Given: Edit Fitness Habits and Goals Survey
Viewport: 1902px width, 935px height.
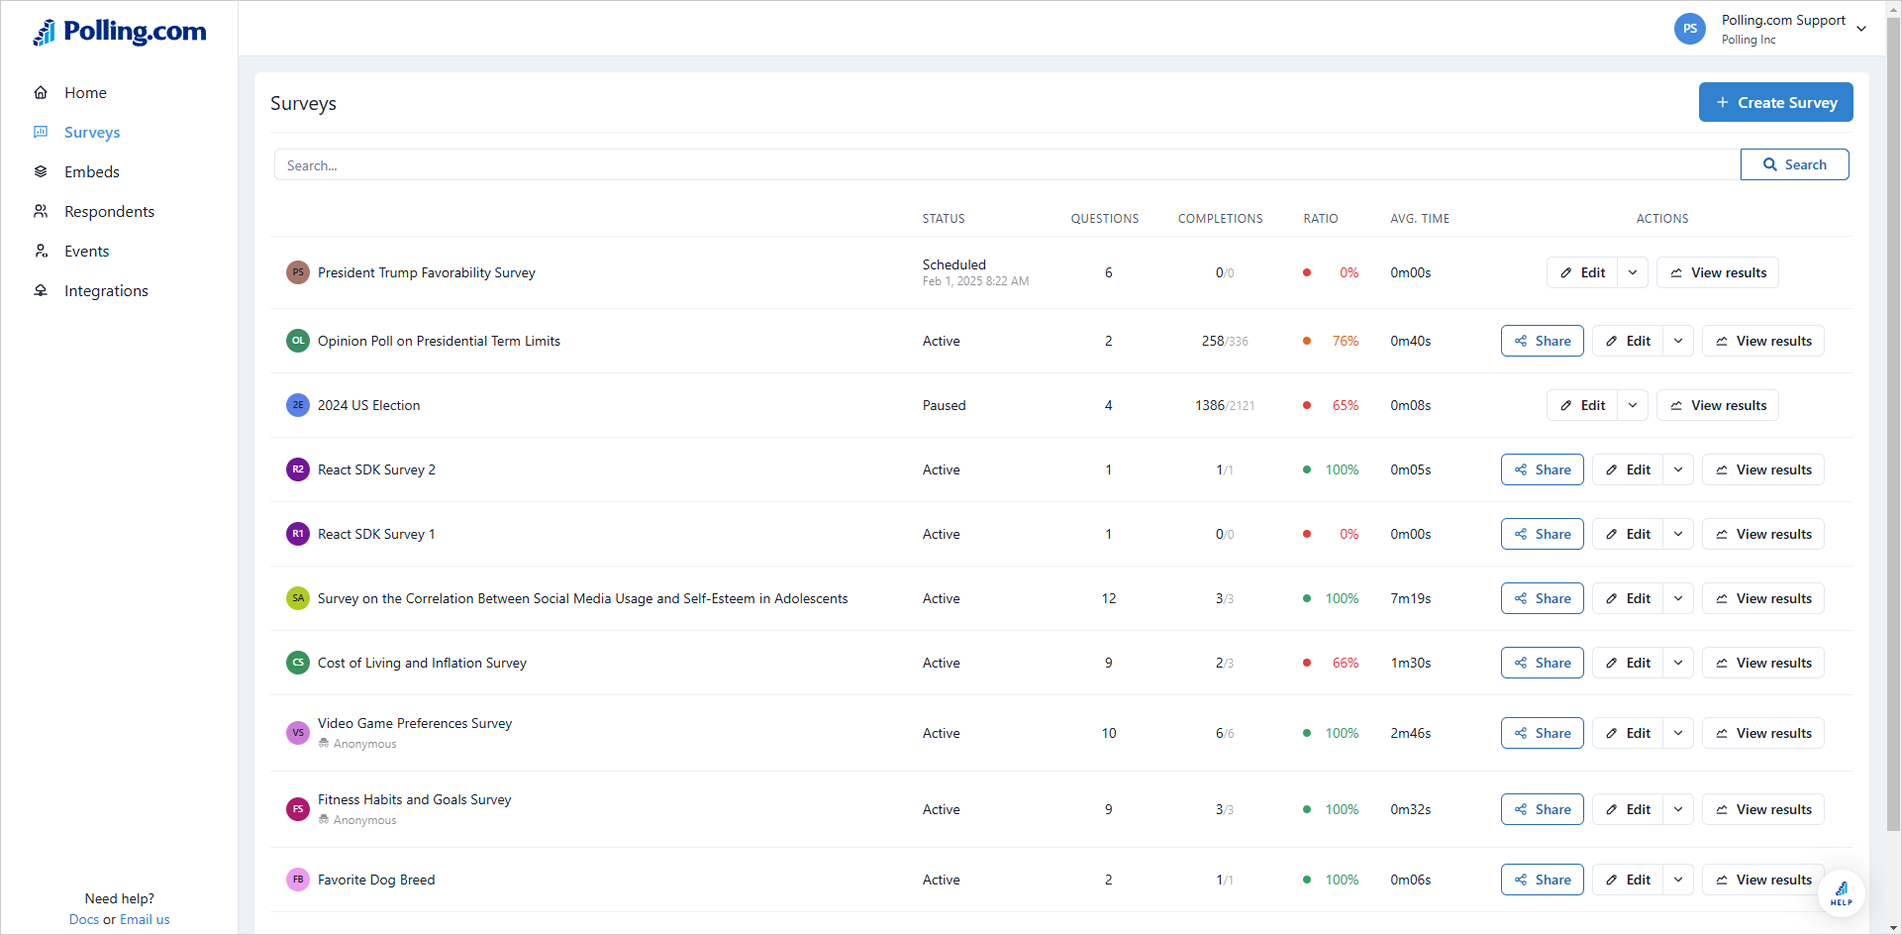Looking at the screenshot, I should pos(1627,809).
